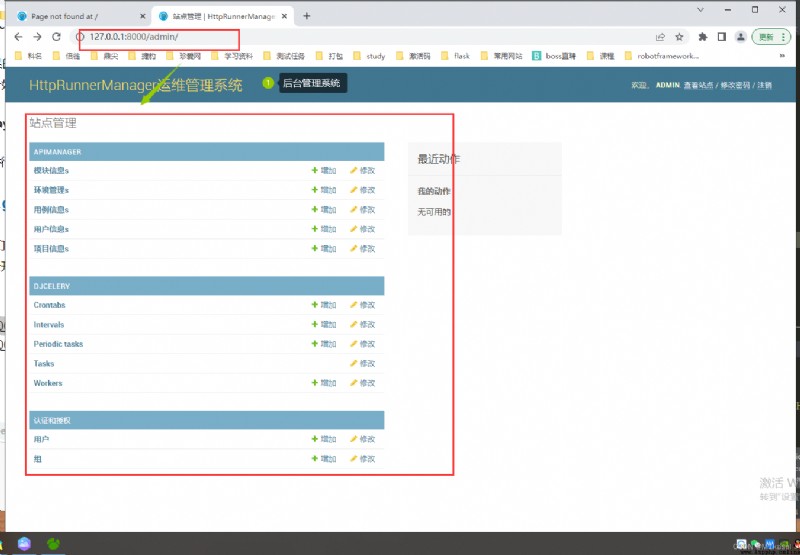Open the Periodic tasks model list
This screenshot has width=800, height=555.
click(x=58, y=344)
